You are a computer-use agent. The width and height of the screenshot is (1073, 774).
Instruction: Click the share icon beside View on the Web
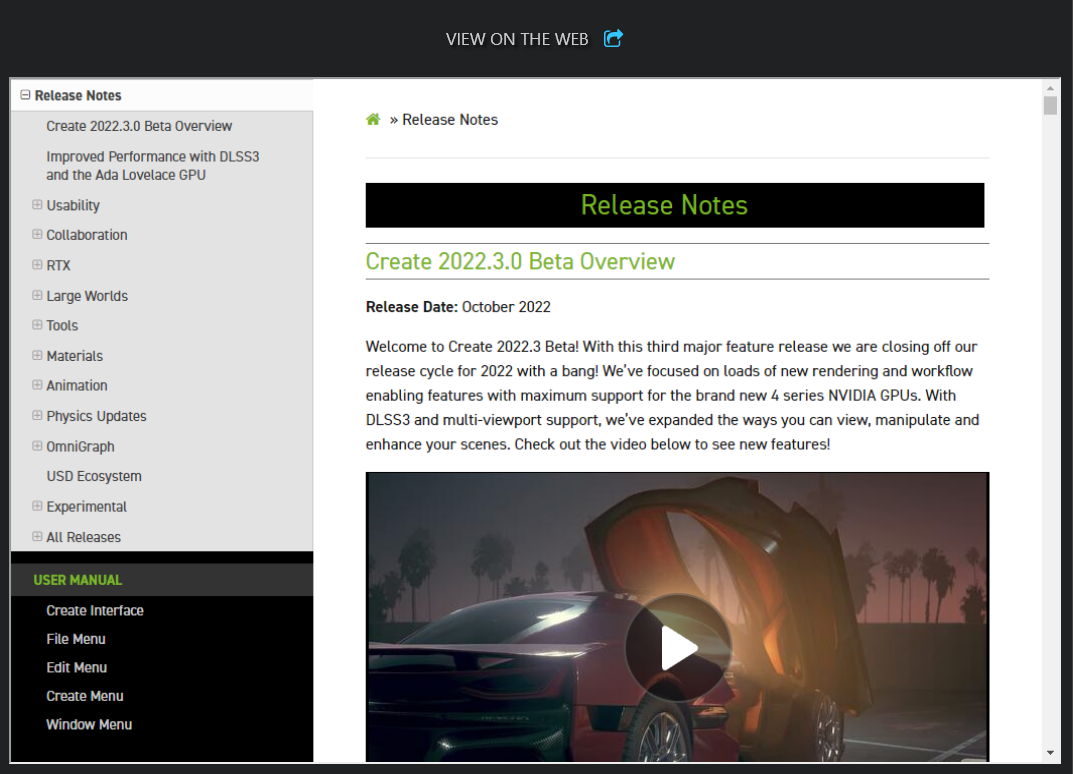613,39
